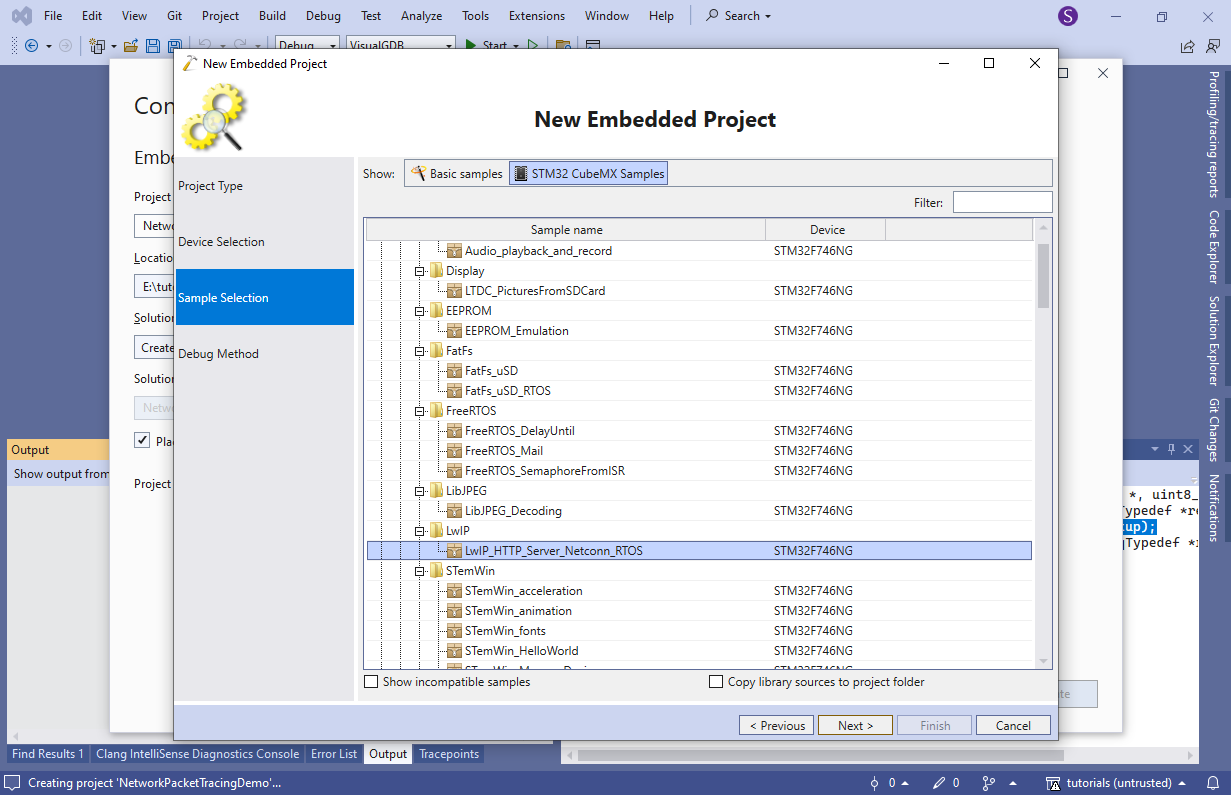The height and width of the screenshot is (795, 1231).
Task: Toggle the STM32 CubeMX Samples view
Action: [x=588, y=174]
